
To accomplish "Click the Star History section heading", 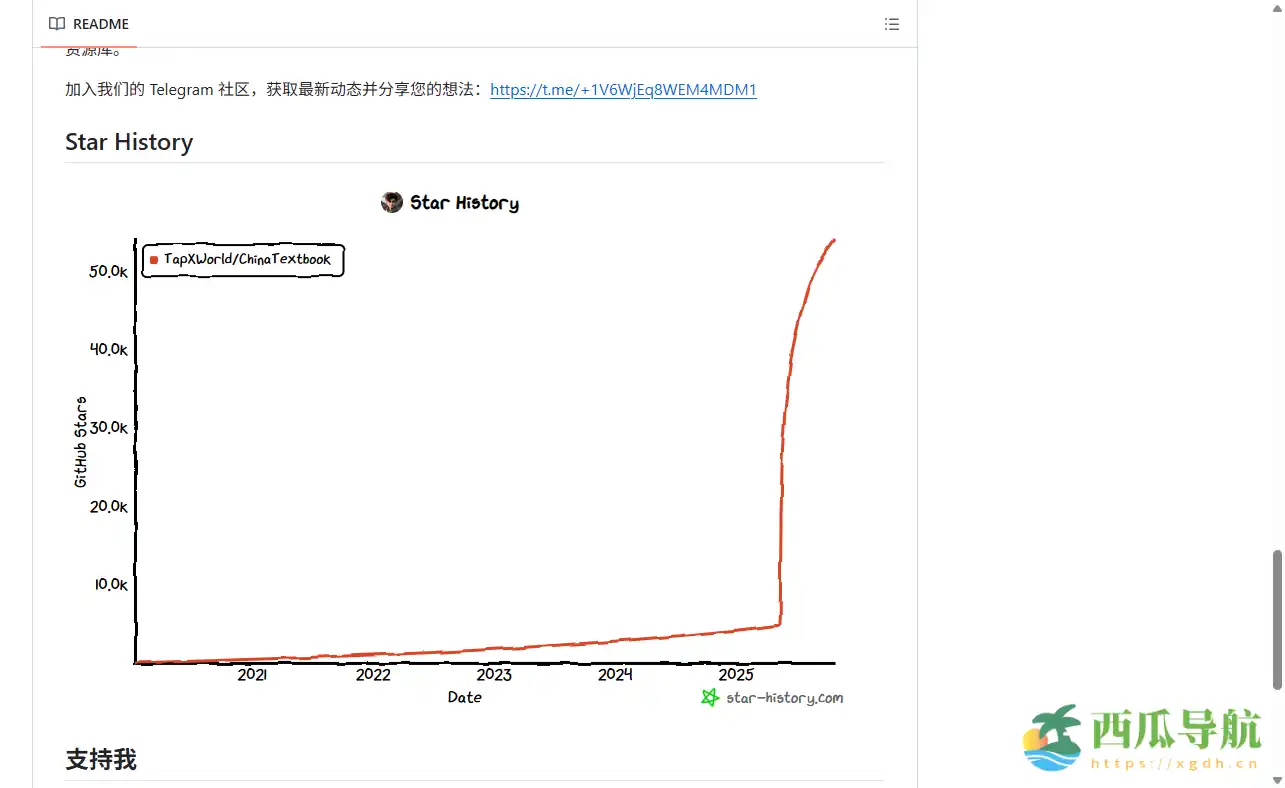I will coord(129,142).
